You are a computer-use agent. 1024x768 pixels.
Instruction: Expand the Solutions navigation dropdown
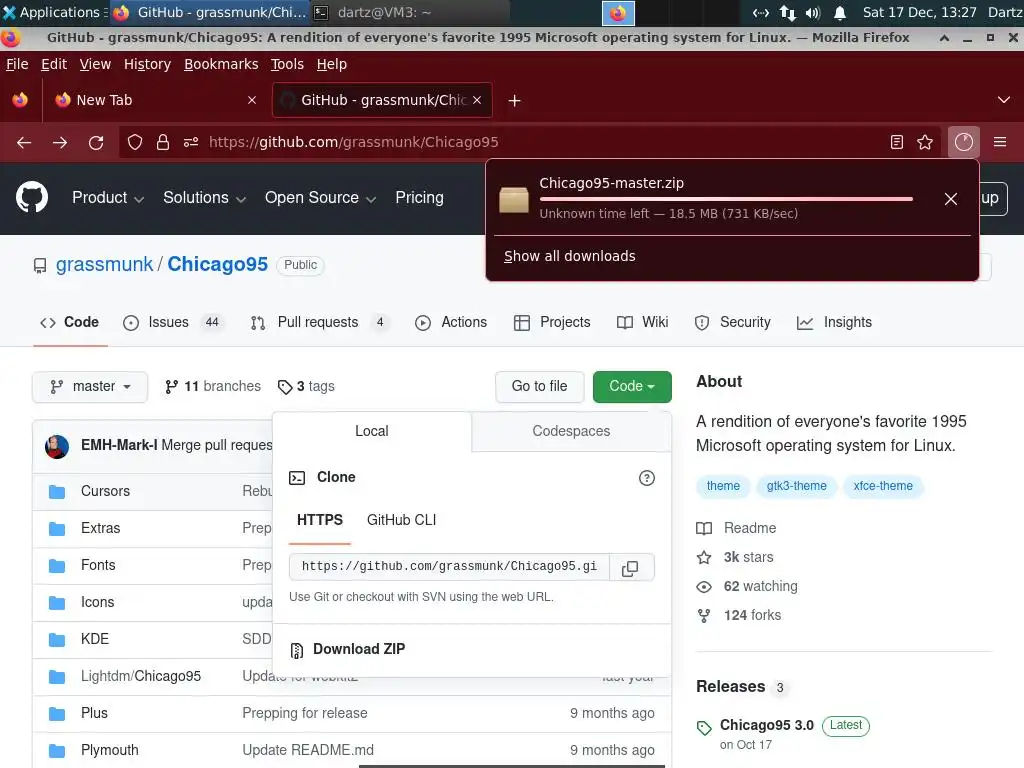(x=204, y=198)
